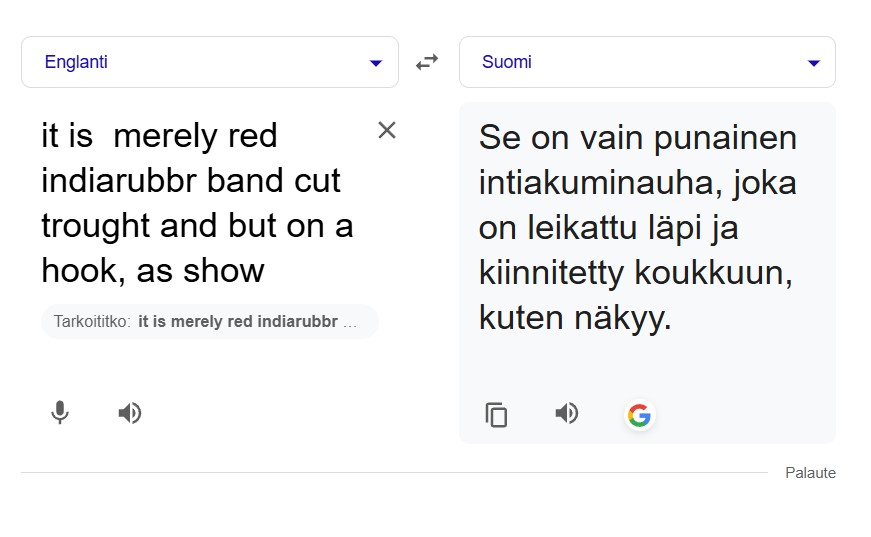Open target language selector labeled Suomi

(507, 62)
